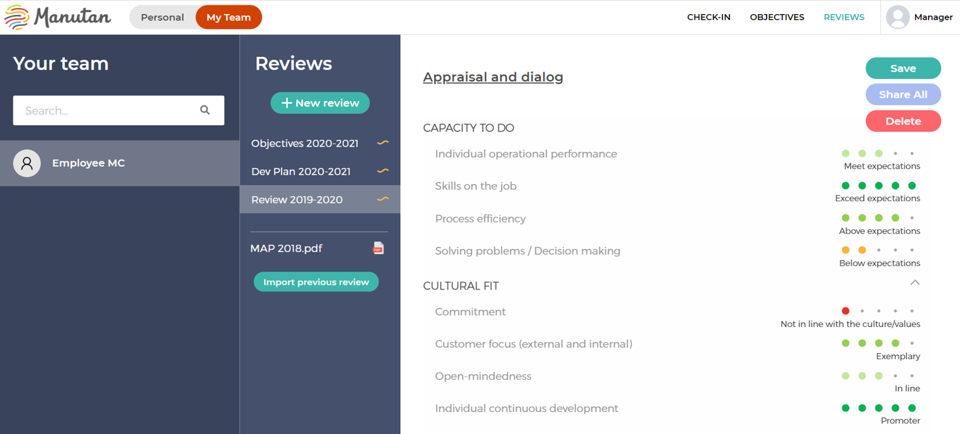Click the red Delete button
The width and height of the screenshot is (960, 434).
[903, 121]
